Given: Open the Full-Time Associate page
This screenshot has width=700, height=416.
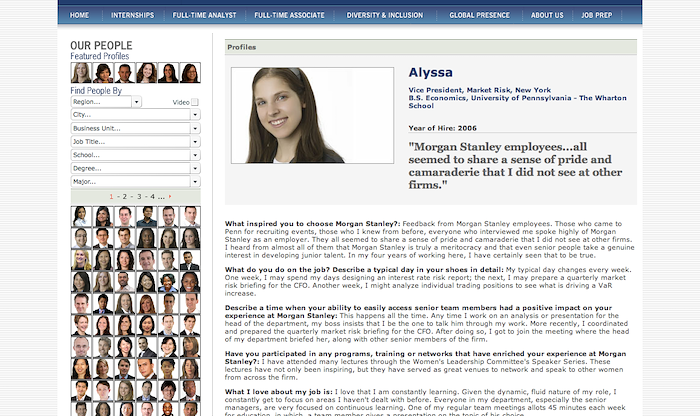Looking at the screenshot, I should point(289,15).
